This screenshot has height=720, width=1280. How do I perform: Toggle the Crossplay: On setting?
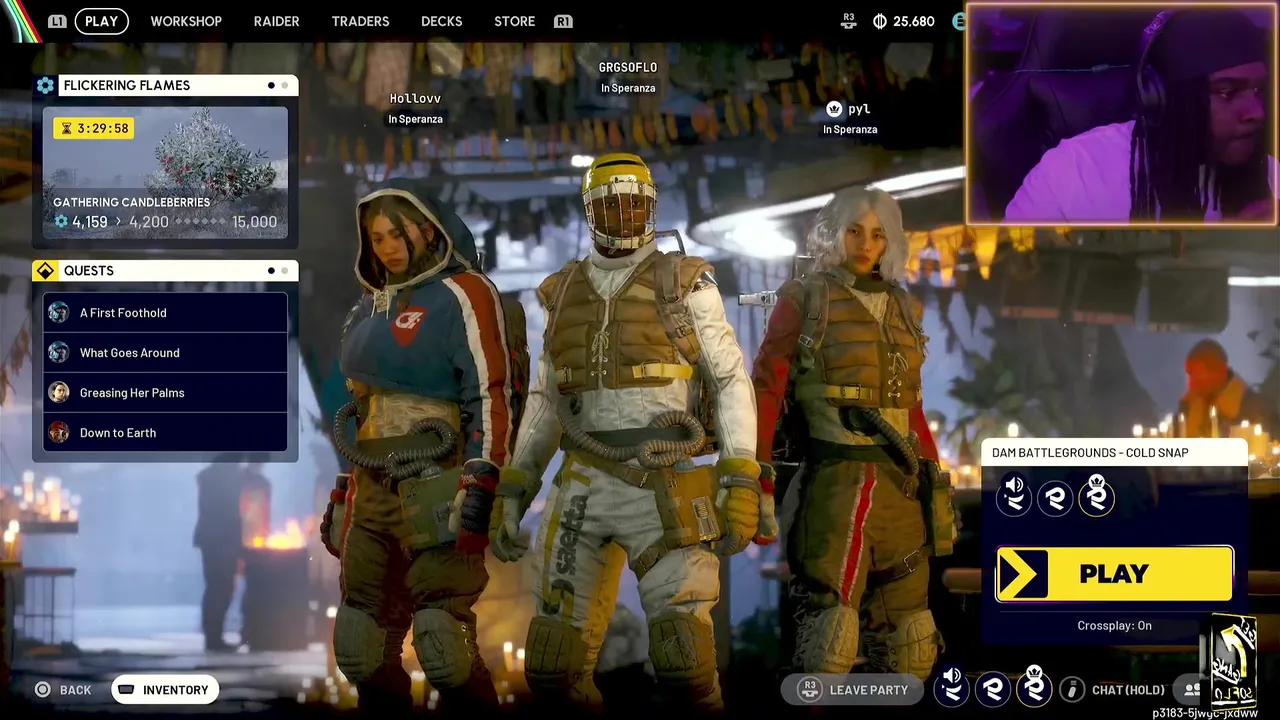tap(1114, 626)
